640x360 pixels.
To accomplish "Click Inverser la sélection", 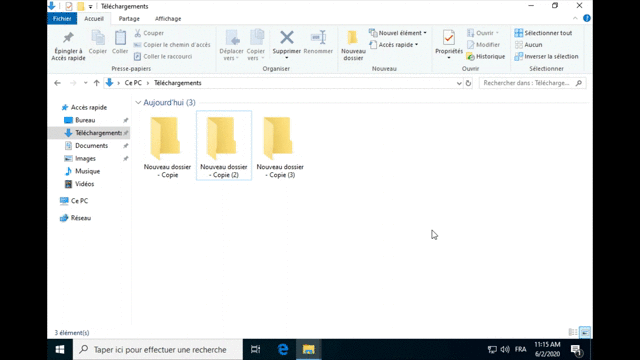I will pos(547,56).
